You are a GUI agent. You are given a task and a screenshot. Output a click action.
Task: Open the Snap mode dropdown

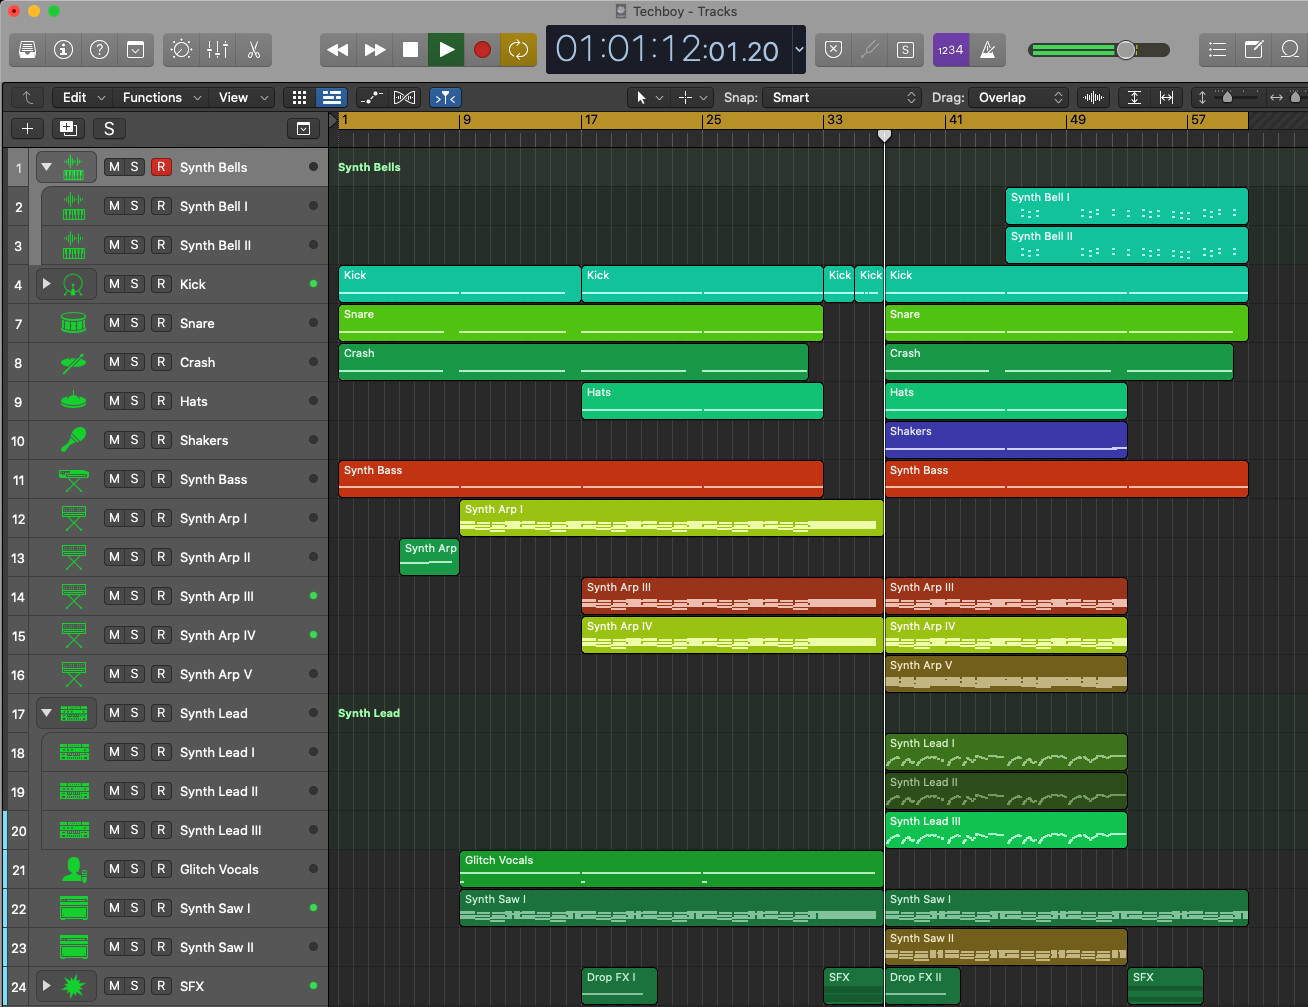coord(843,97)
